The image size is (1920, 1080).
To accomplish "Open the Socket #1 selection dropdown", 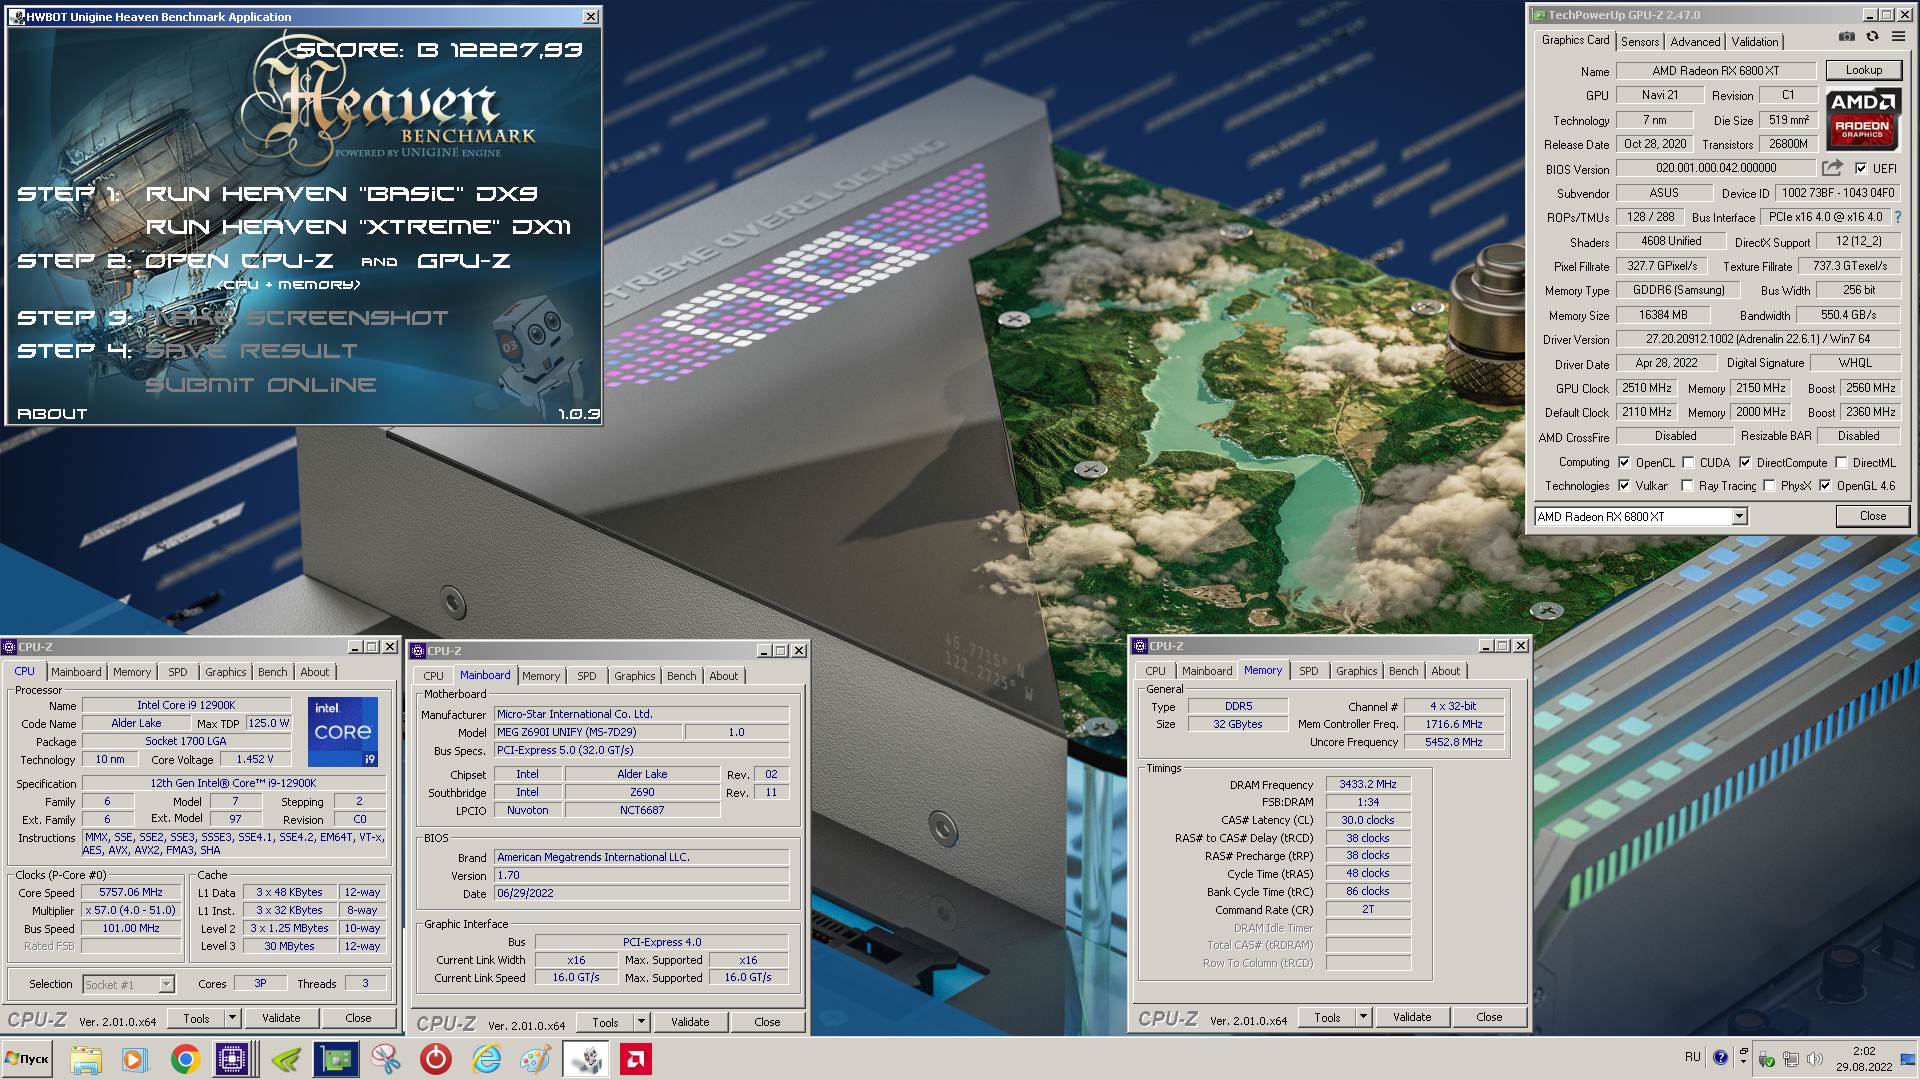I will [x=166, y=984].
